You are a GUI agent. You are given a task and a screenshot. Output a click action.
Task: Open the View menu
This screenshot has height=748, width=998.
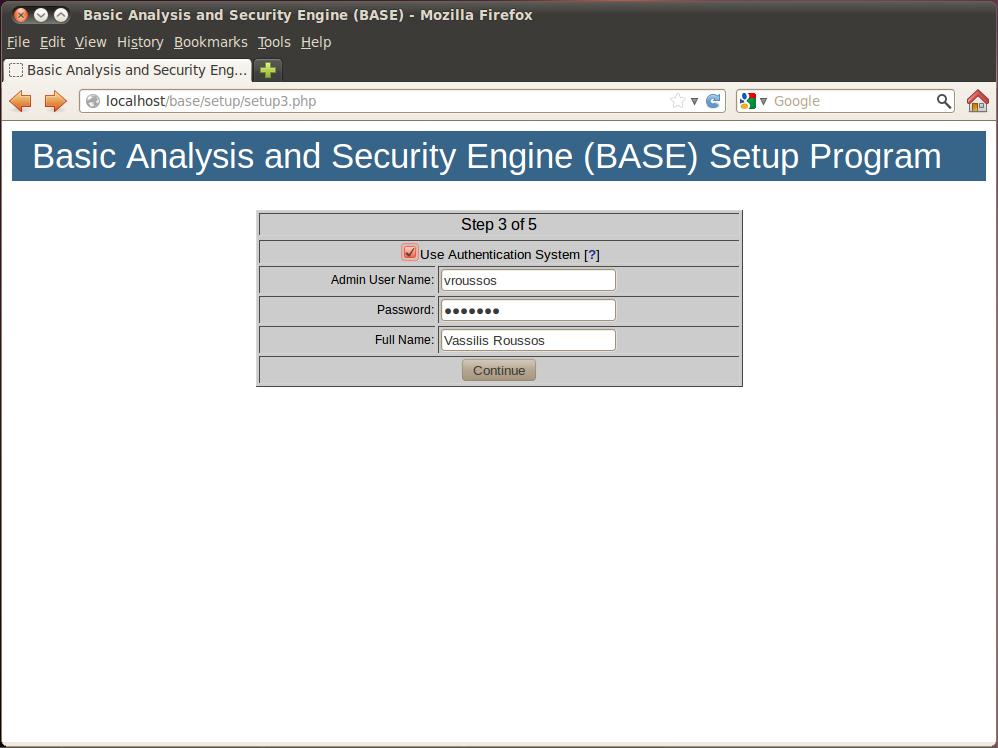tap(90, 42)
